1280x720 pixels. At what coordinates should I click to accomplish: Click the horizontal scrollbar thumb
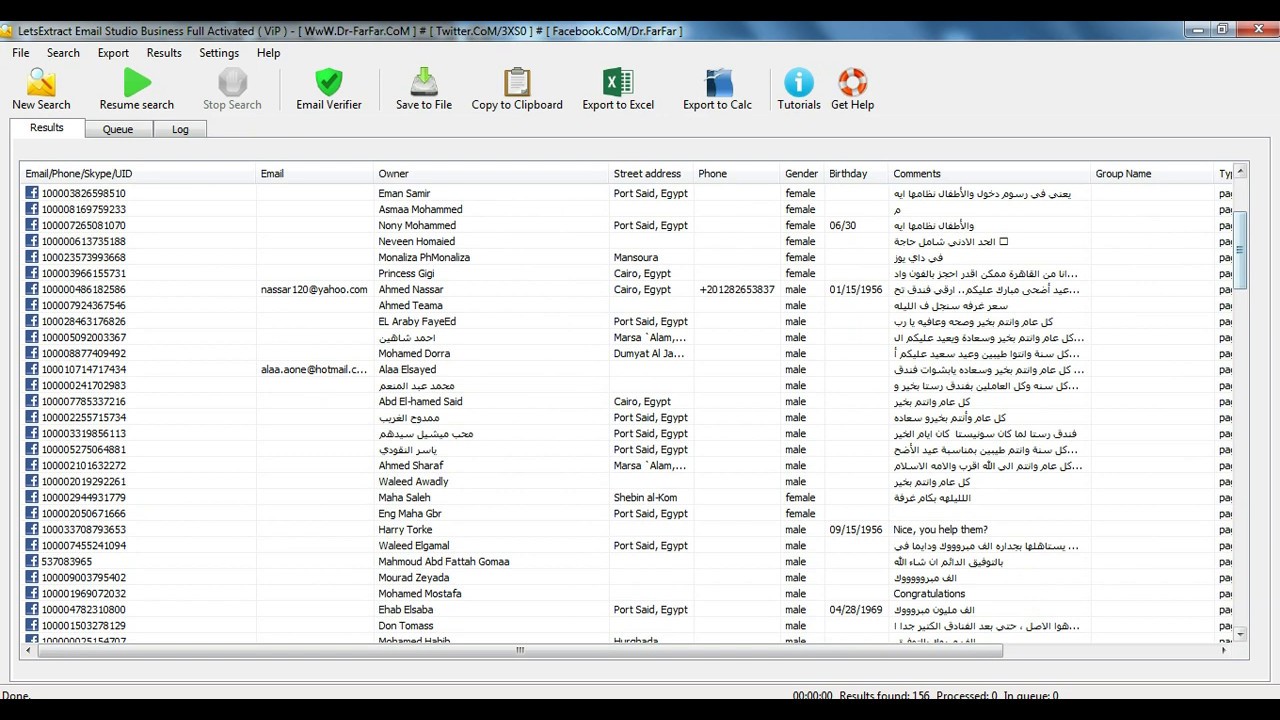click(x=519, y=650)
